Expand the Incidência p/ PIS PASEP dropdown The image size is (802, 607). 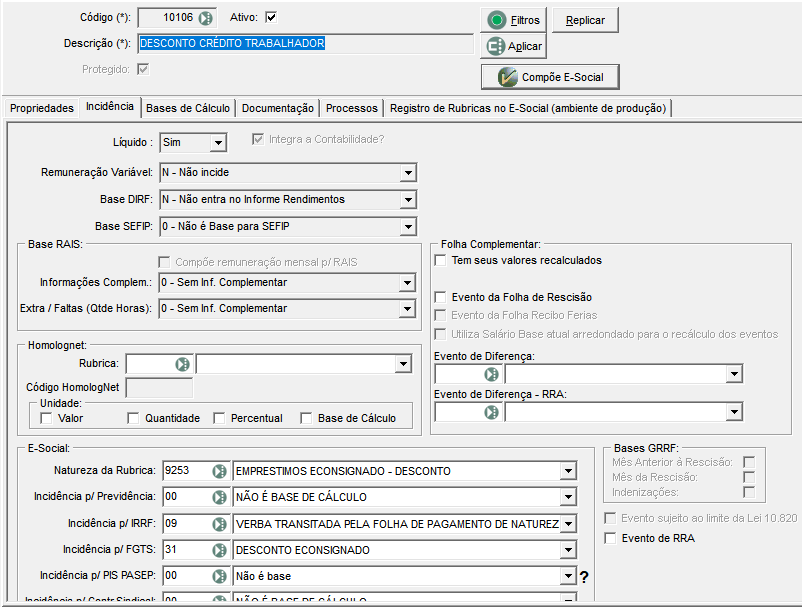coord(568,576)
